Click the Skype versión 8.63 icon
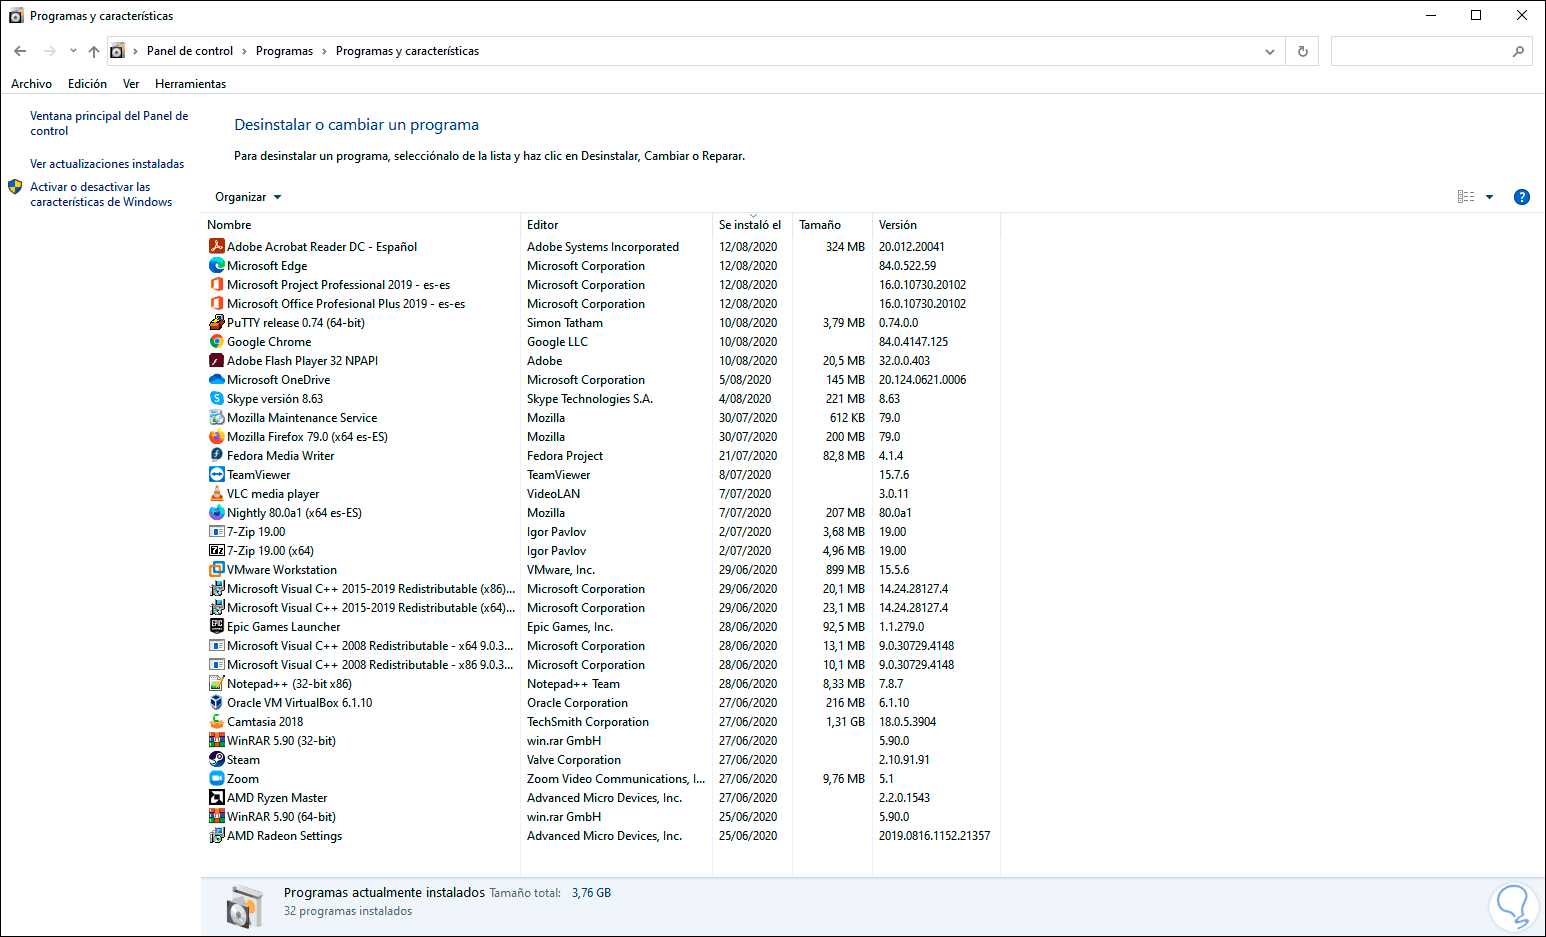1546x937 pixels. coord(216,398)
